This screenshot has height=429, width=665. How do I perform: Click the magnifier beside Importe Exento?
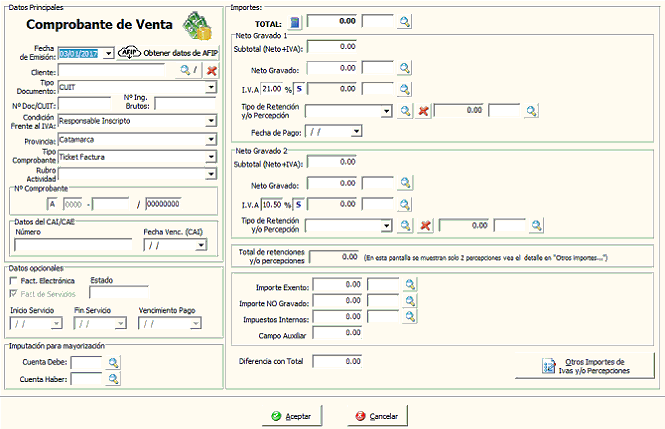click(407, 285)
